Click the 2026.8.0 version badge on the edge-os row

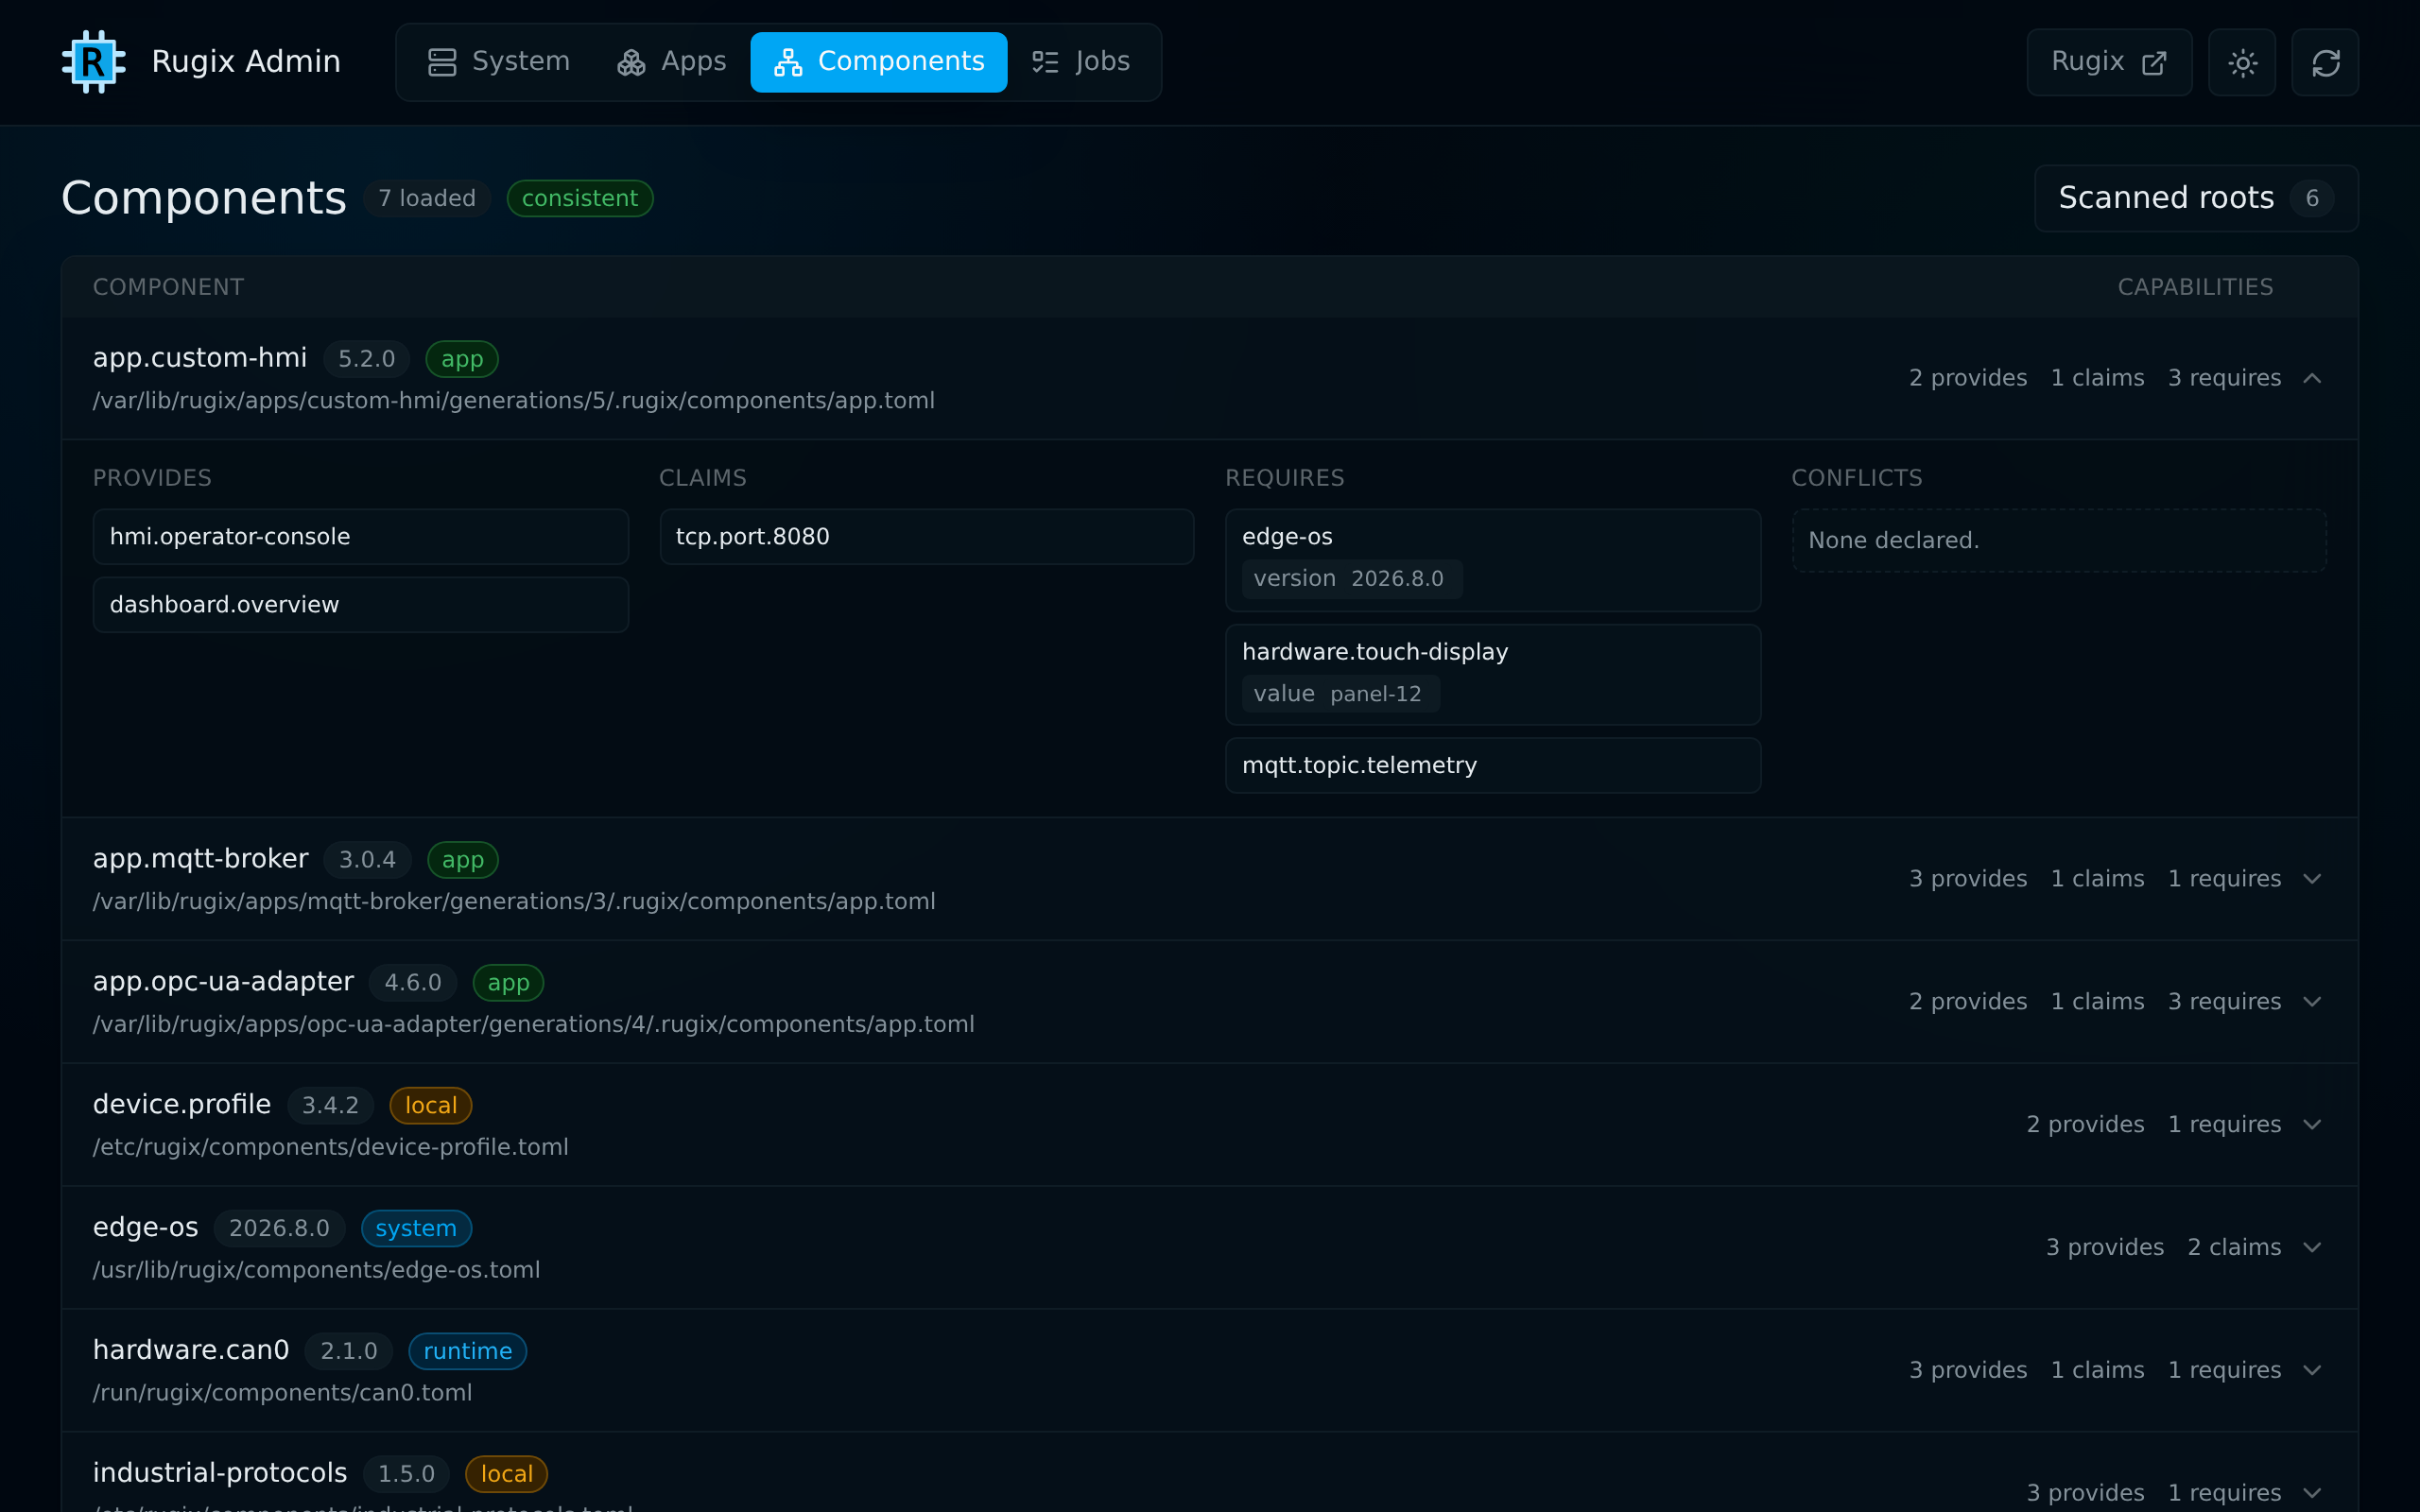[279, 1229]
